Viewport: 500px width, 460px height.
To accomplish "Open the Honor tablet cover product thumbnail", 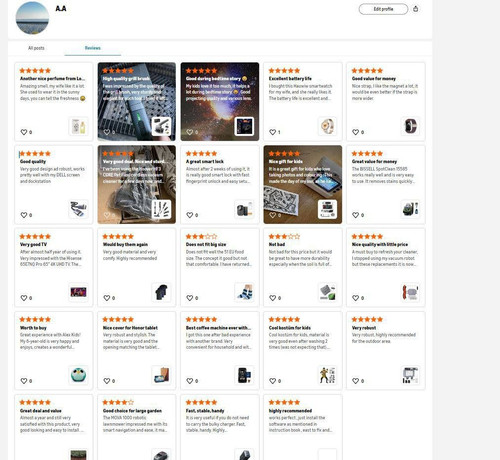I will click(x=161, y=375).
